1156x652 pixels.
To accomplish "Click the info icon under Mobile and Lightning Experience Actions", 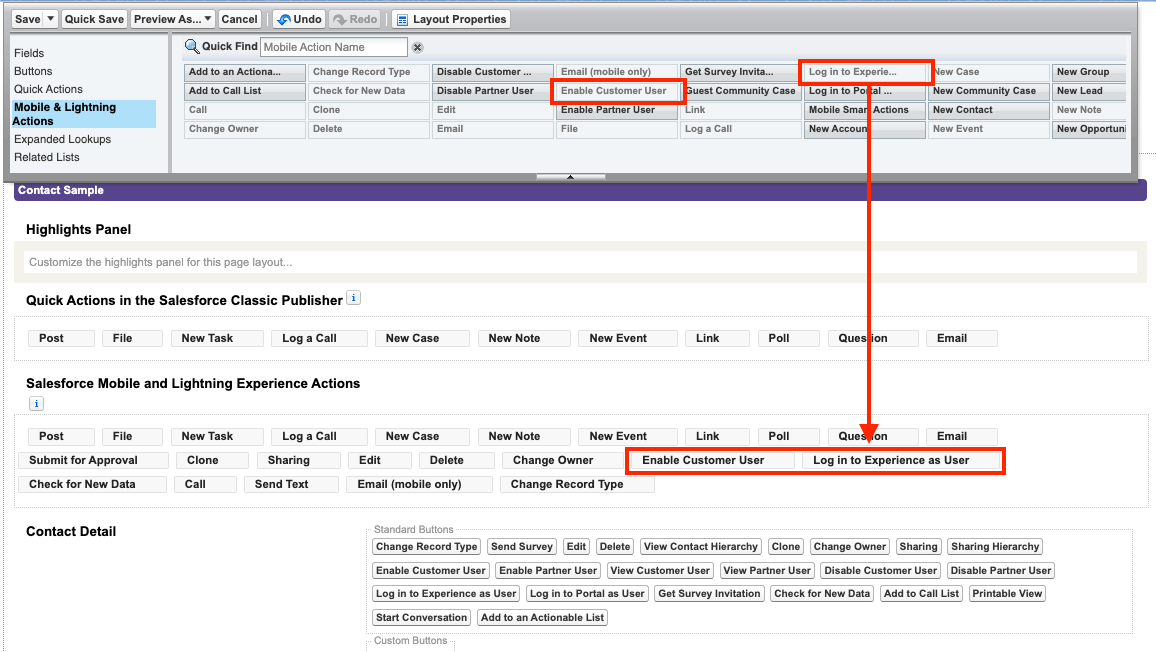I will [36, 403].
